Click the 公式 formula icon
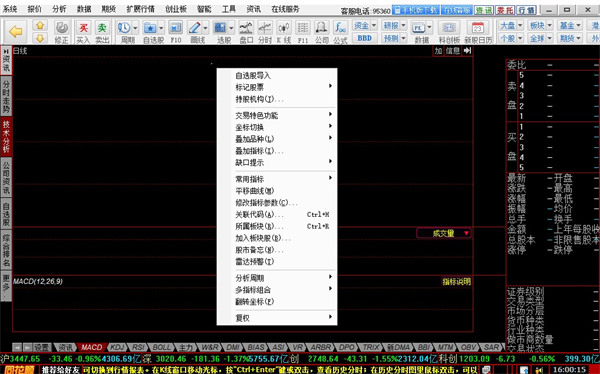The image size is (600, 374). click(340, 28)
